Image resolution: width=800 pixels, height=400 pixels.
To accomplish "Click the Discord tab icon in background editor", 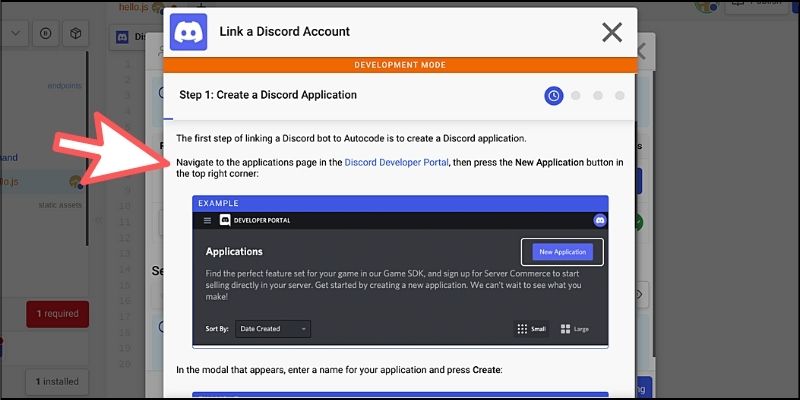I will pos(122,37).
